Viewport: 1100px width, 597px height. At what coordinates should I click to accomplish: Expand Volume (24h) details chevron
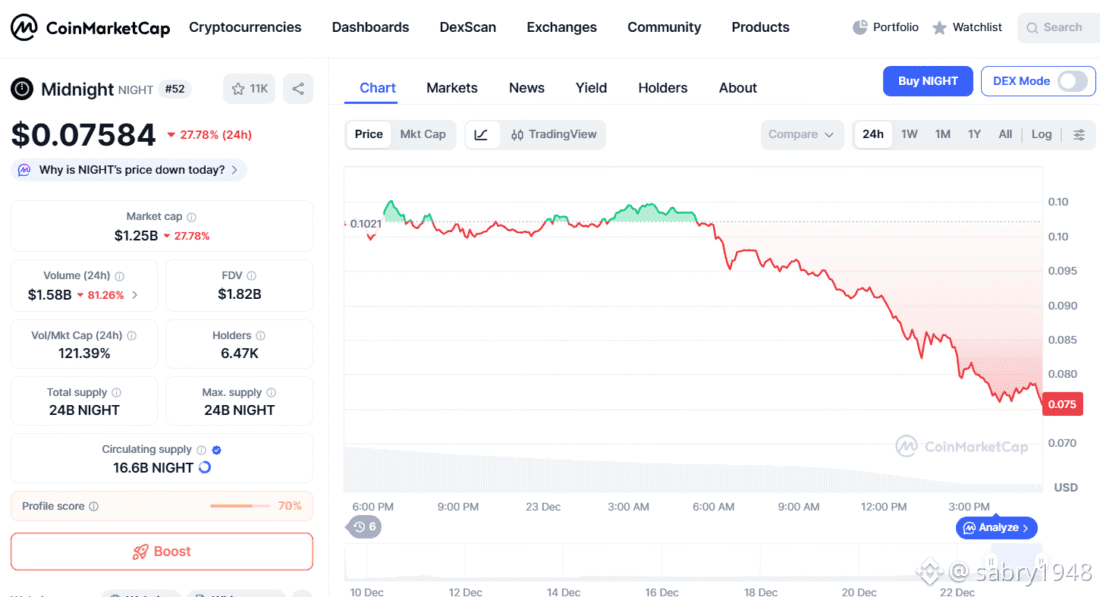[135, 295]
